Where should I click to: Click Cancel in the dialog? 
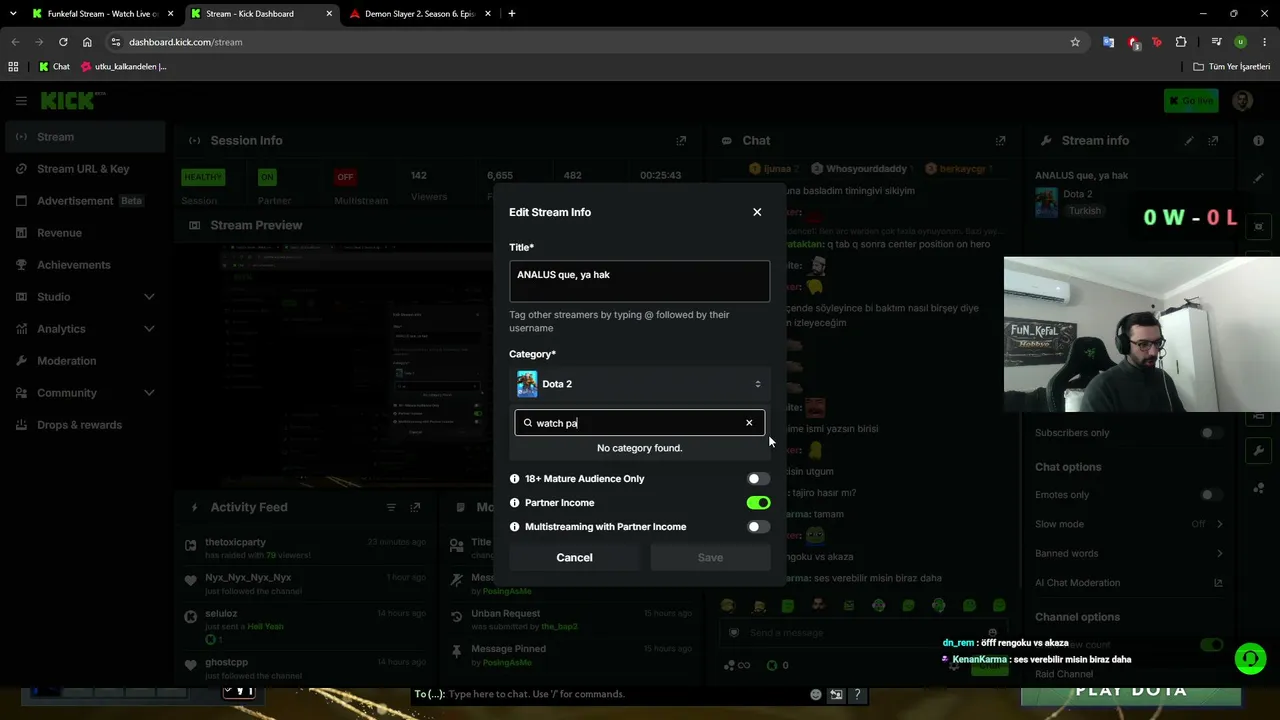[x=574, y=558]
